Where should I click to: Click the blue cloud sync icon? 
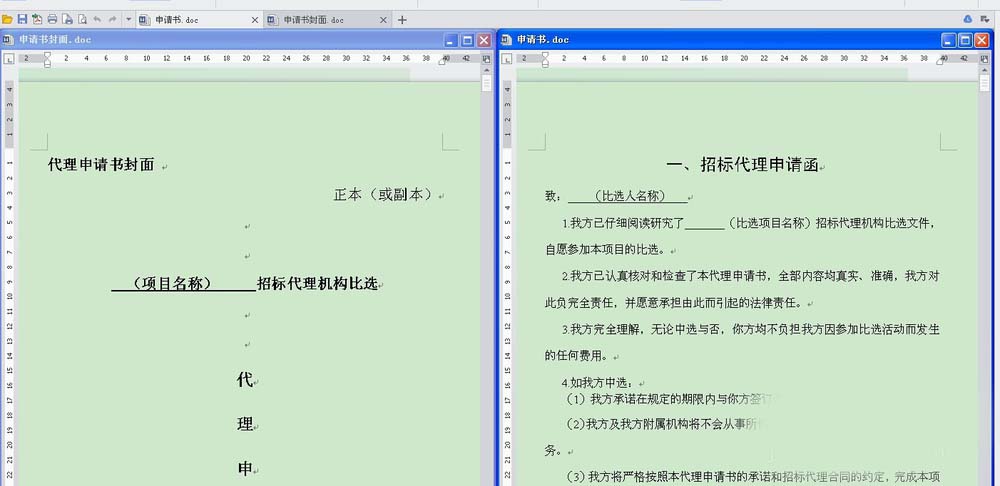coord(967,20)
